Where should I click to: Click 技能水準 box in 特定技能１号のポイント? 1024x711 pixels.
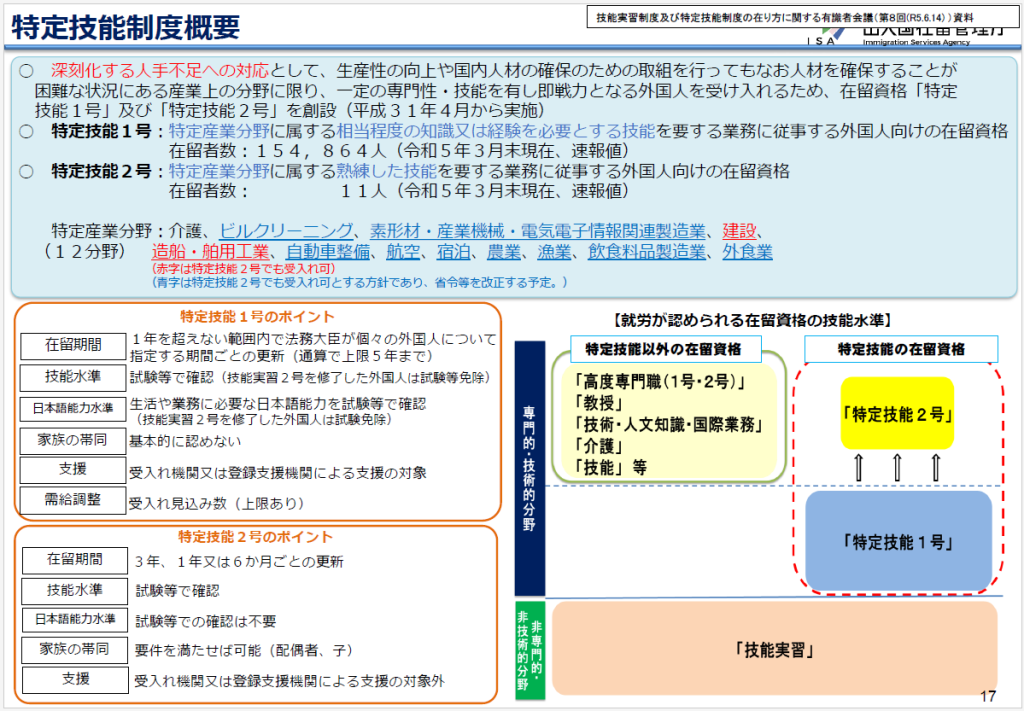click(73, 377)
